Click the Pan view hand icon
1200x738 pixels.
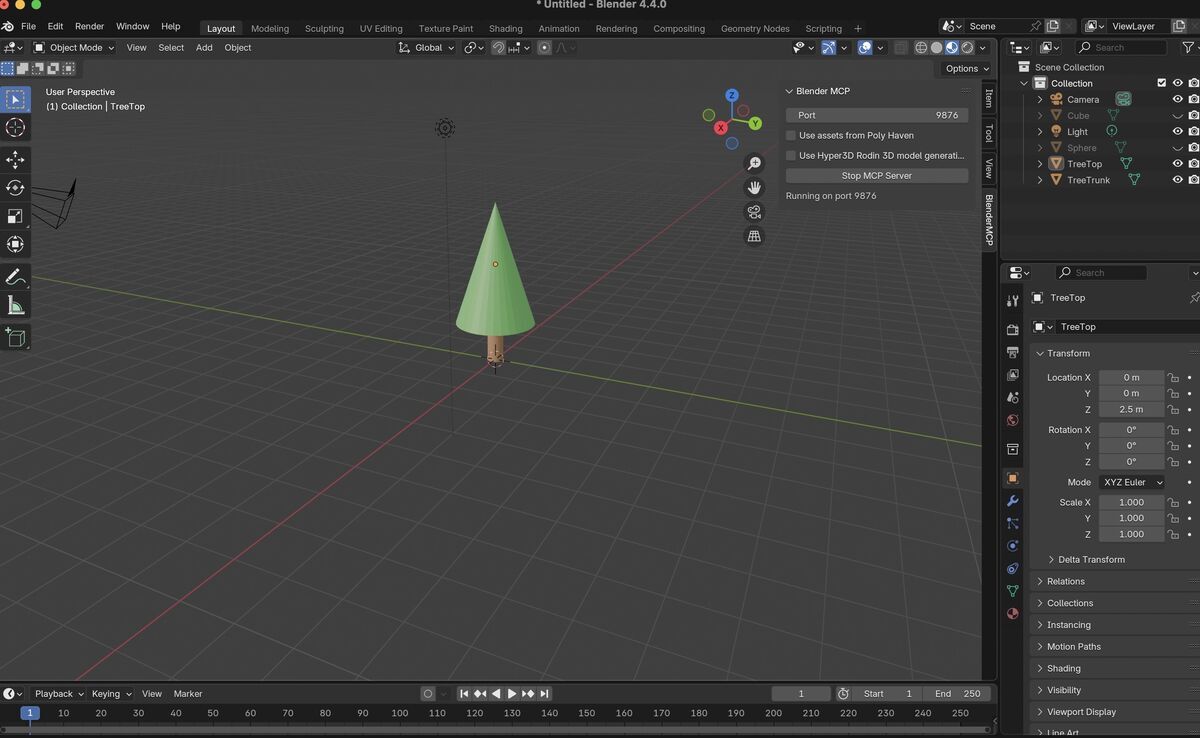pos(754,187)
